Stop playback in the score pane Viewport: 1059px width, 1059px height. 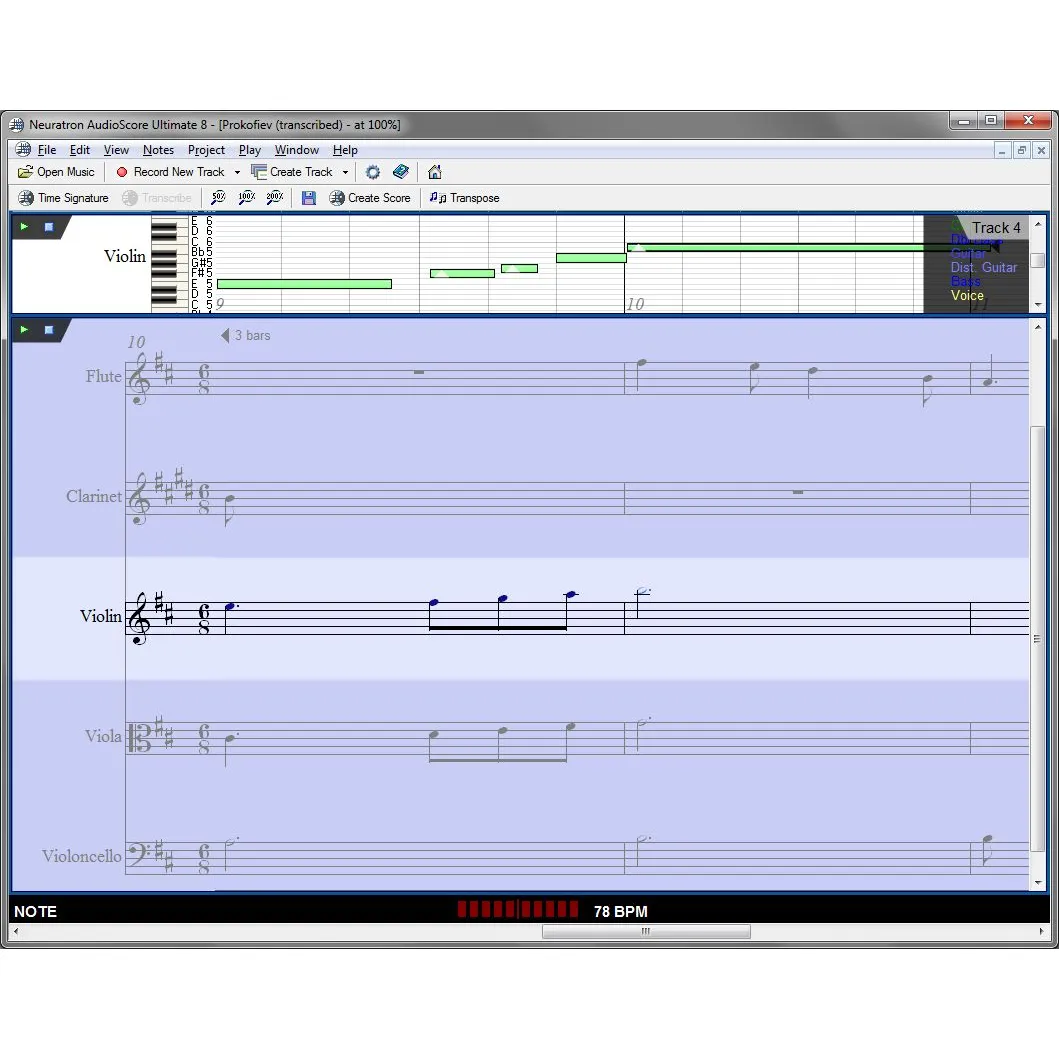pyautogui.click(x=49, y=330)
